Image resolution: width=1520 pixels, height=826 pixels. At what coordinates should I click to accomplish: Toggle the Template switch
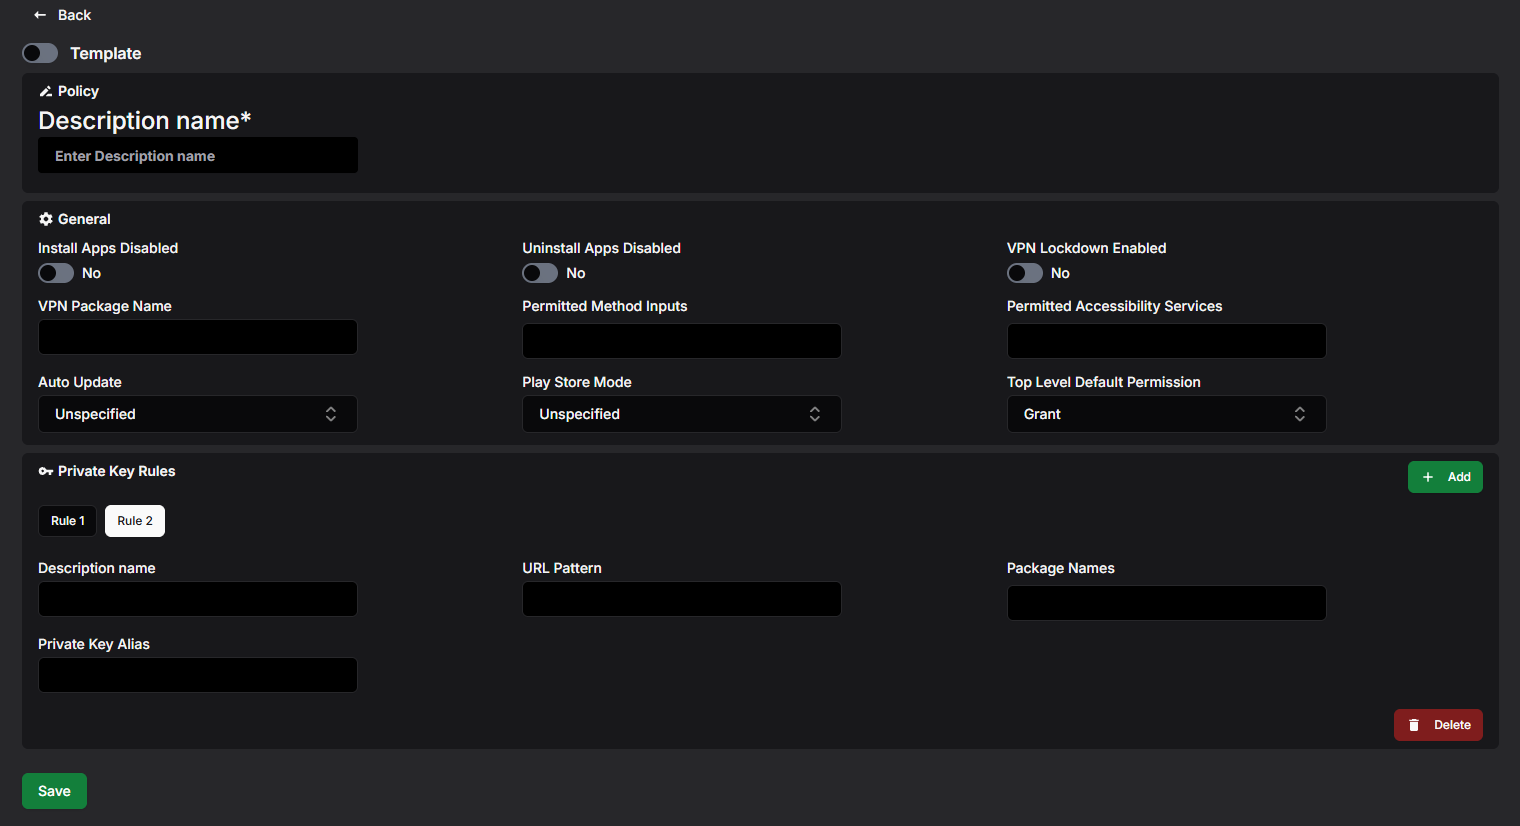click(x=40, y=53)
